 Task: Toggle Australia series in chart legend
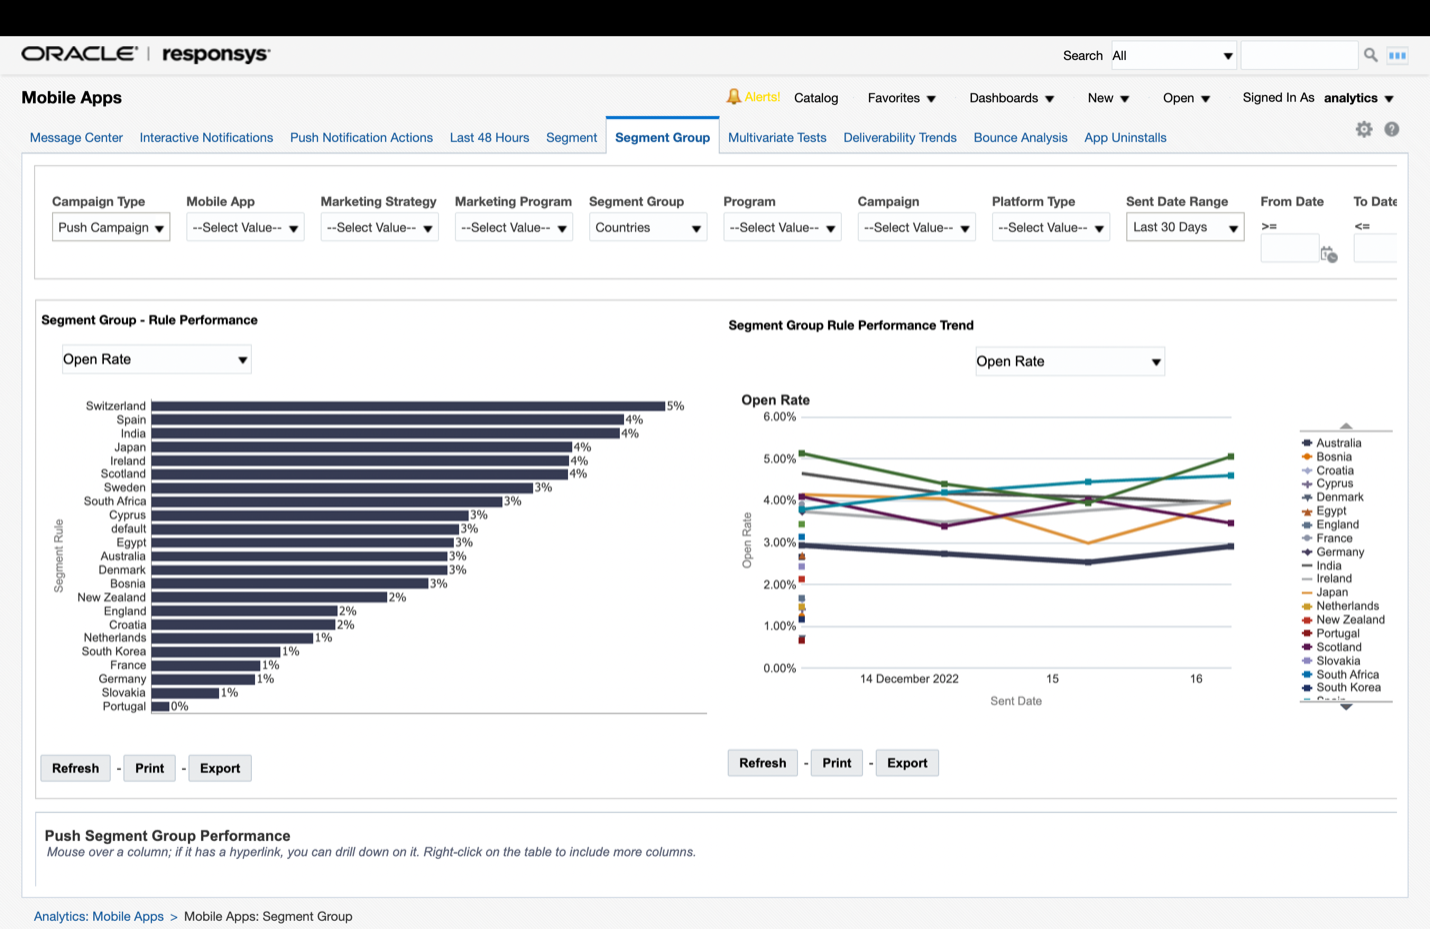[x=1338, y=443]
